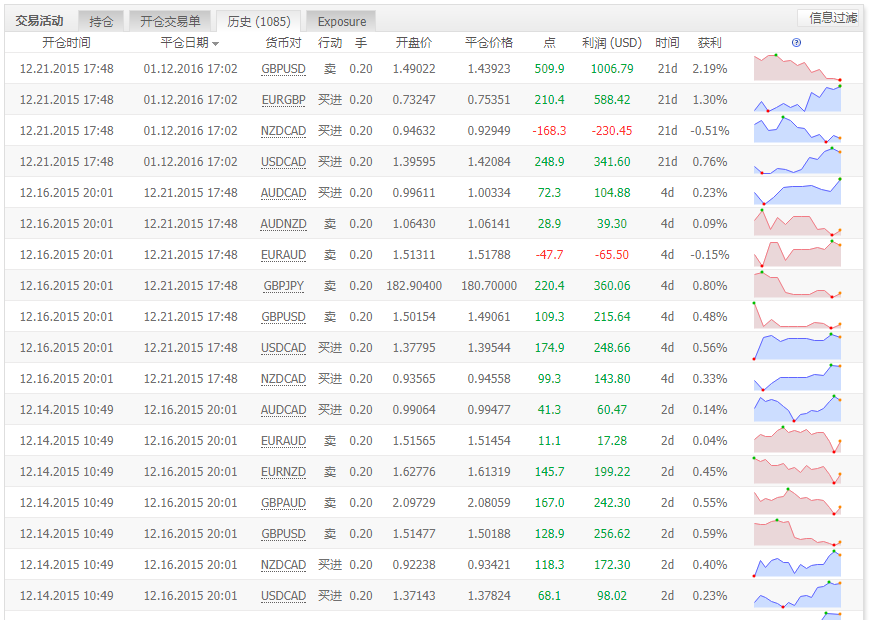Viewport: 871px width, 620px height.
Task: View the NZDCAD -230.45 loss sparkline
Action: coord(797,130)
